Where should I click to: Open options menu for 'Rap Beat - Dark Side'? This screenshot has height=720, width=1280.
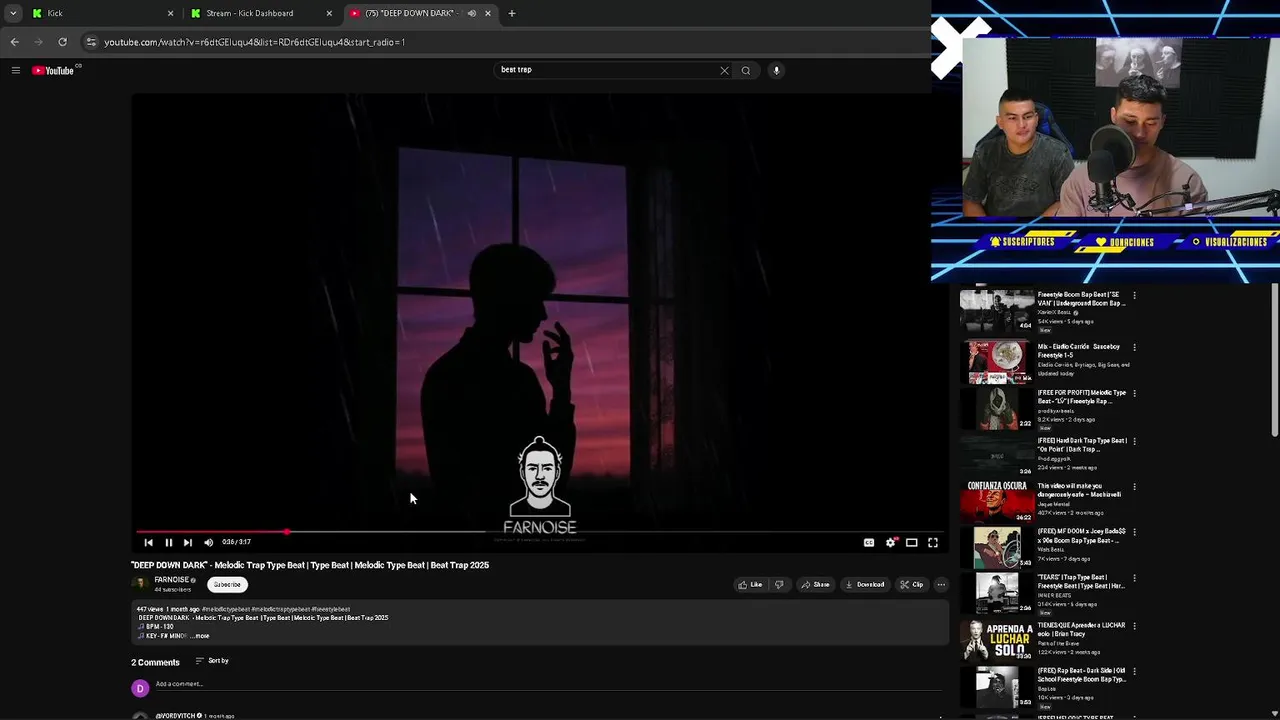point(1134,672)
